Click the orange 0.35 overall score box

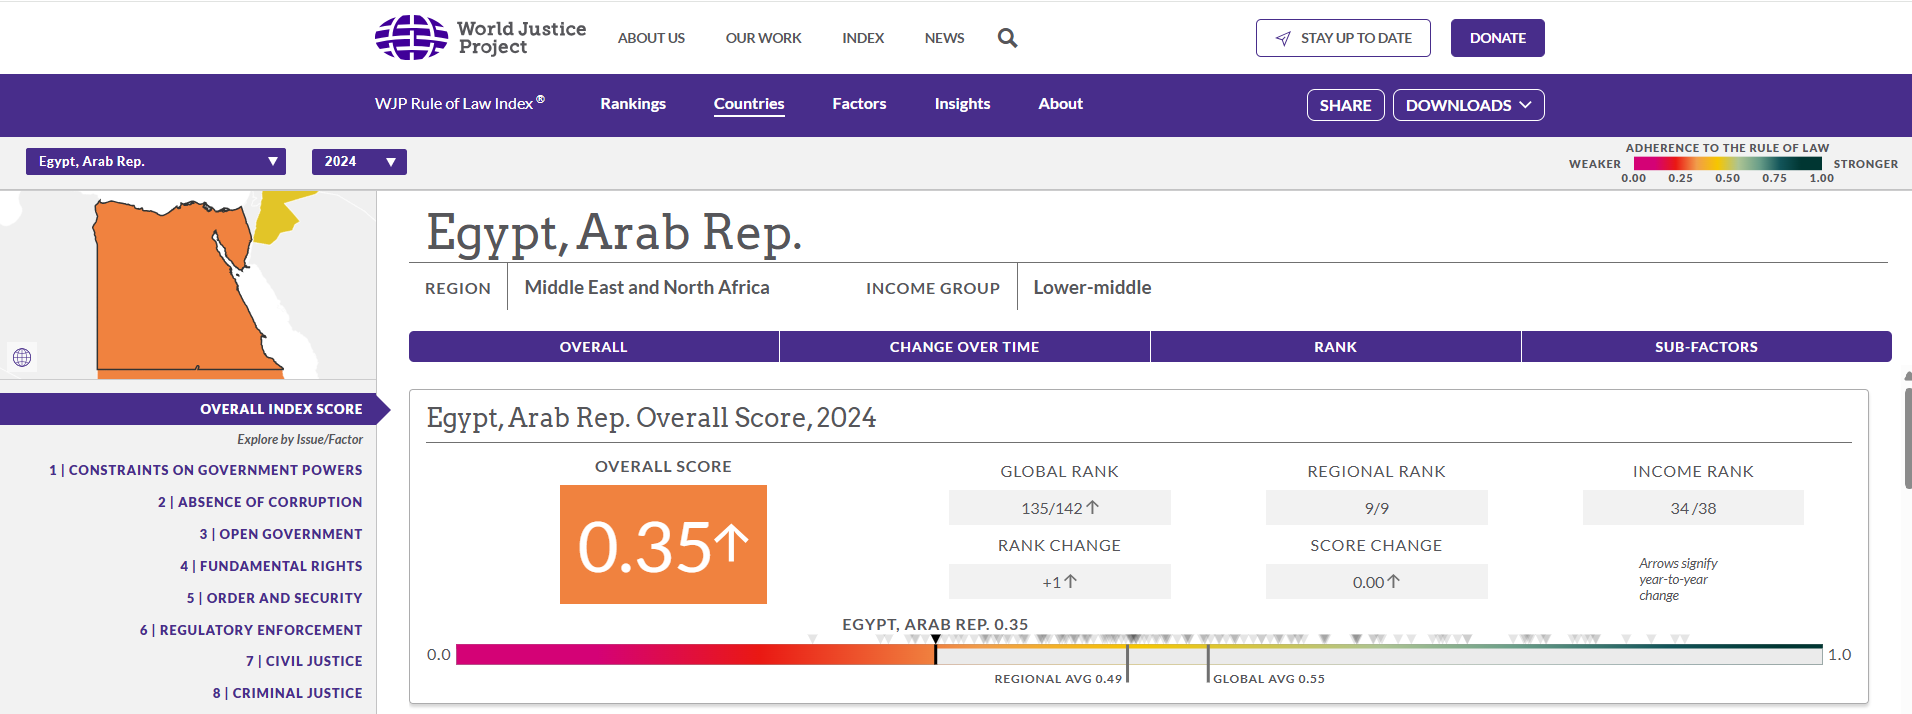(x=663, y=544)
